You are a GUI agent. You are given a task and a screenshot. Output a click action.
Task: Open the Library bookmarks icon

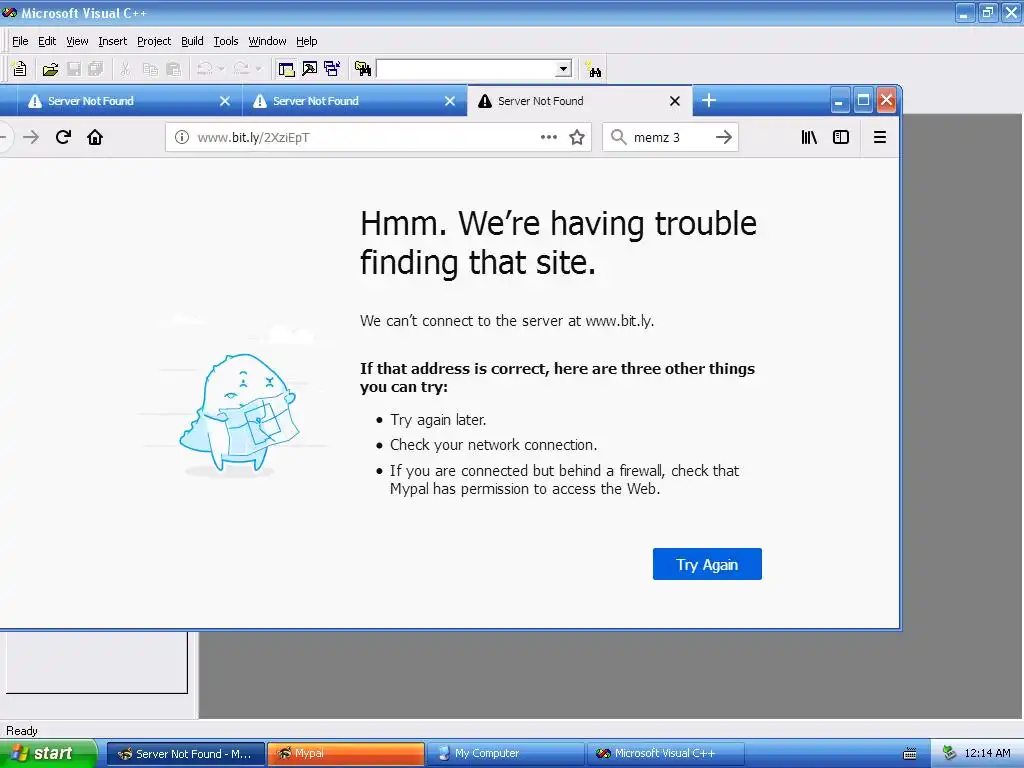(x=809, y=137)
